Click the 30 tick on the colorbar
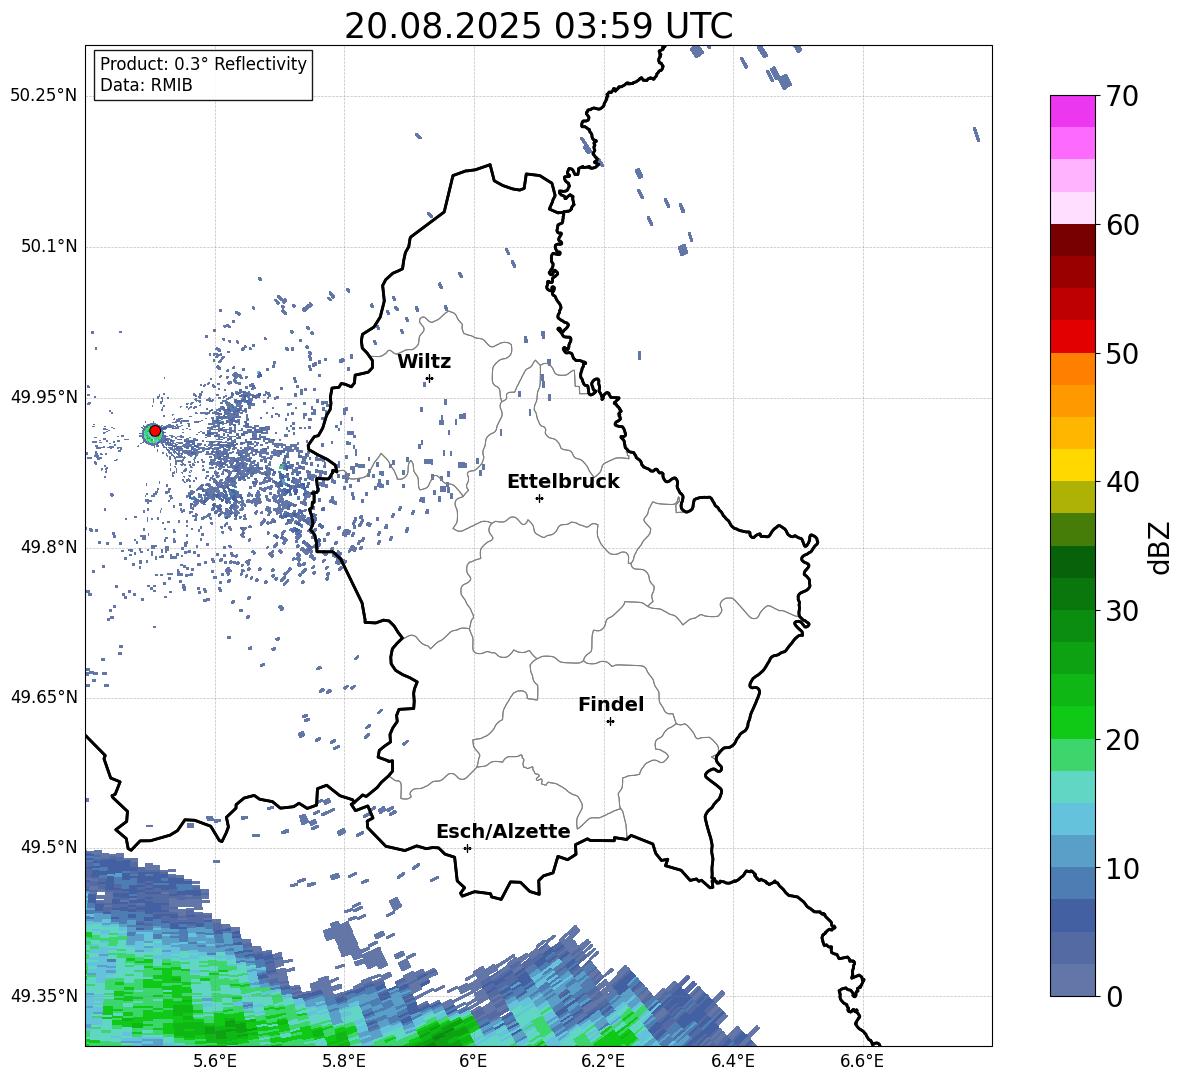The image size is (1184, 1081). pos(1122,611)
